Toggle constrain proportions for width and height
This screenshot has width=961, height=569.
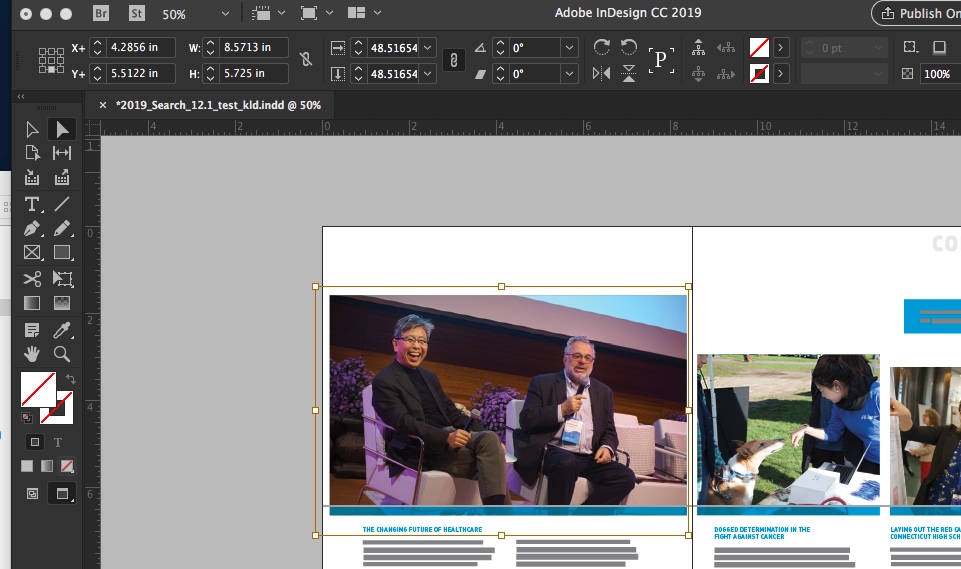306,59
